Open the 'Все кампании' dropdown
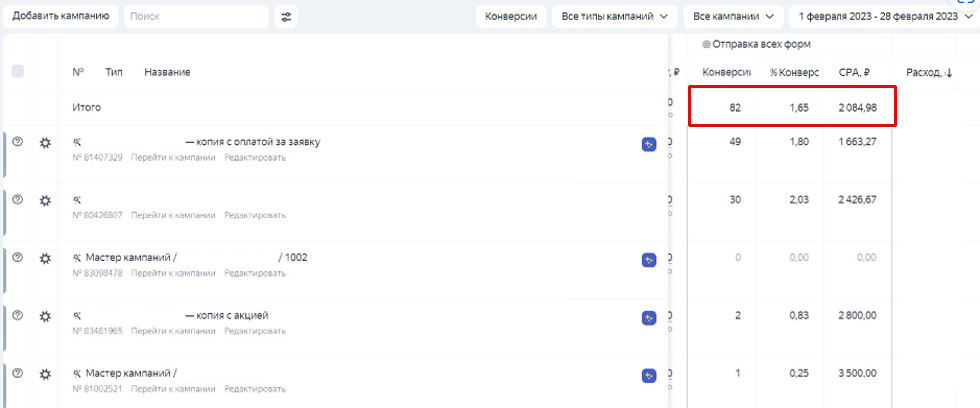Viewport: 980px width, 408px height. point(732,17)
